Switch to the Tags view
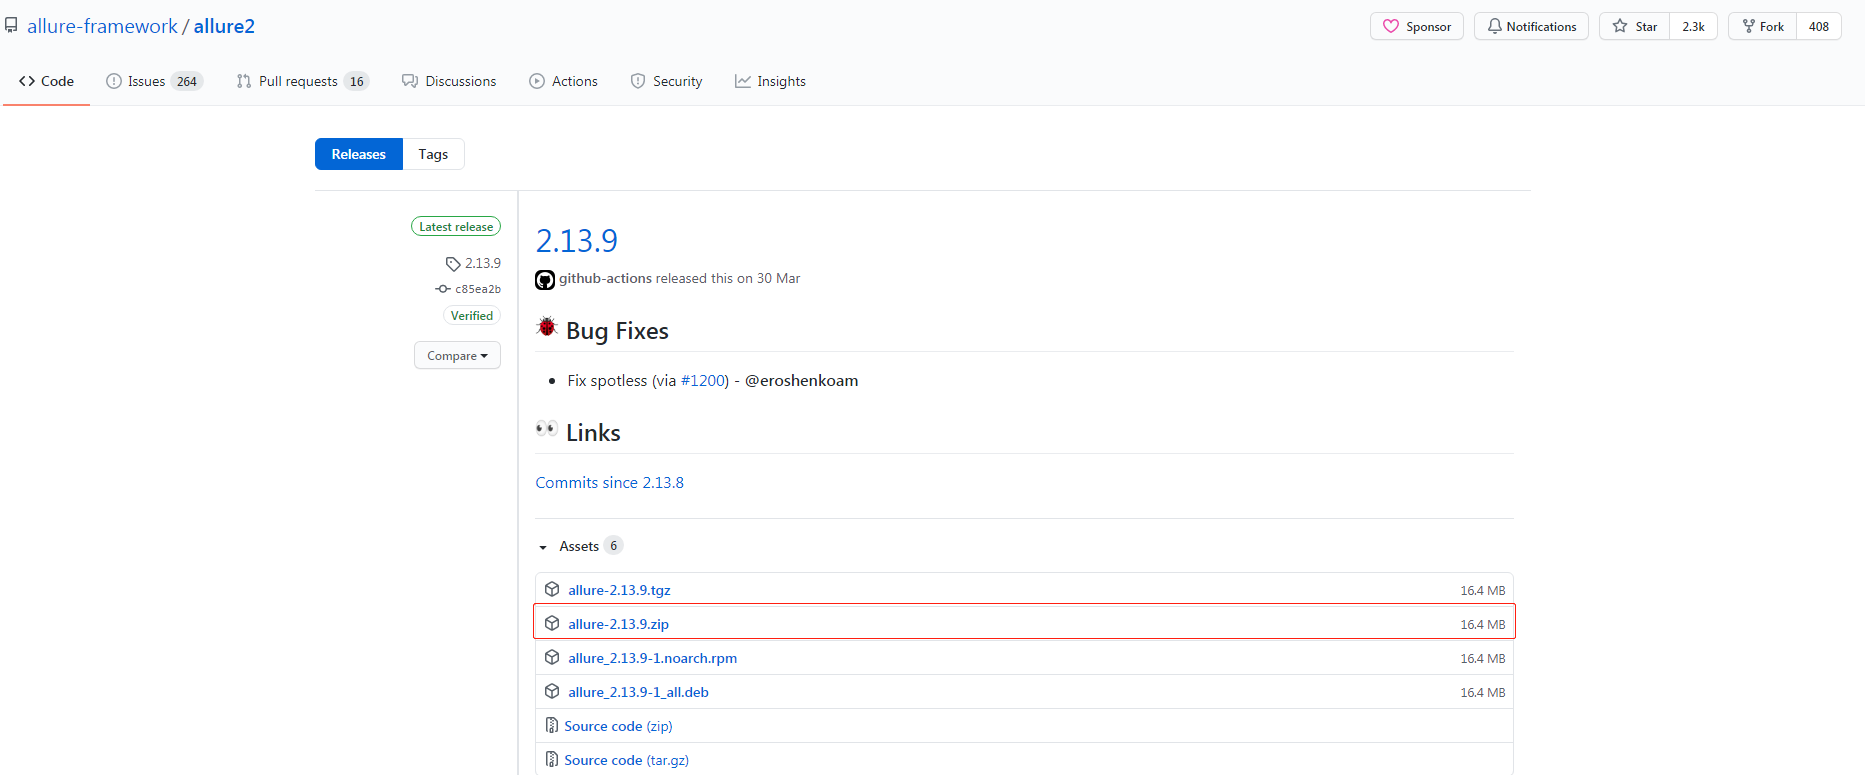1865x775 pixels. tap(433, 154)
